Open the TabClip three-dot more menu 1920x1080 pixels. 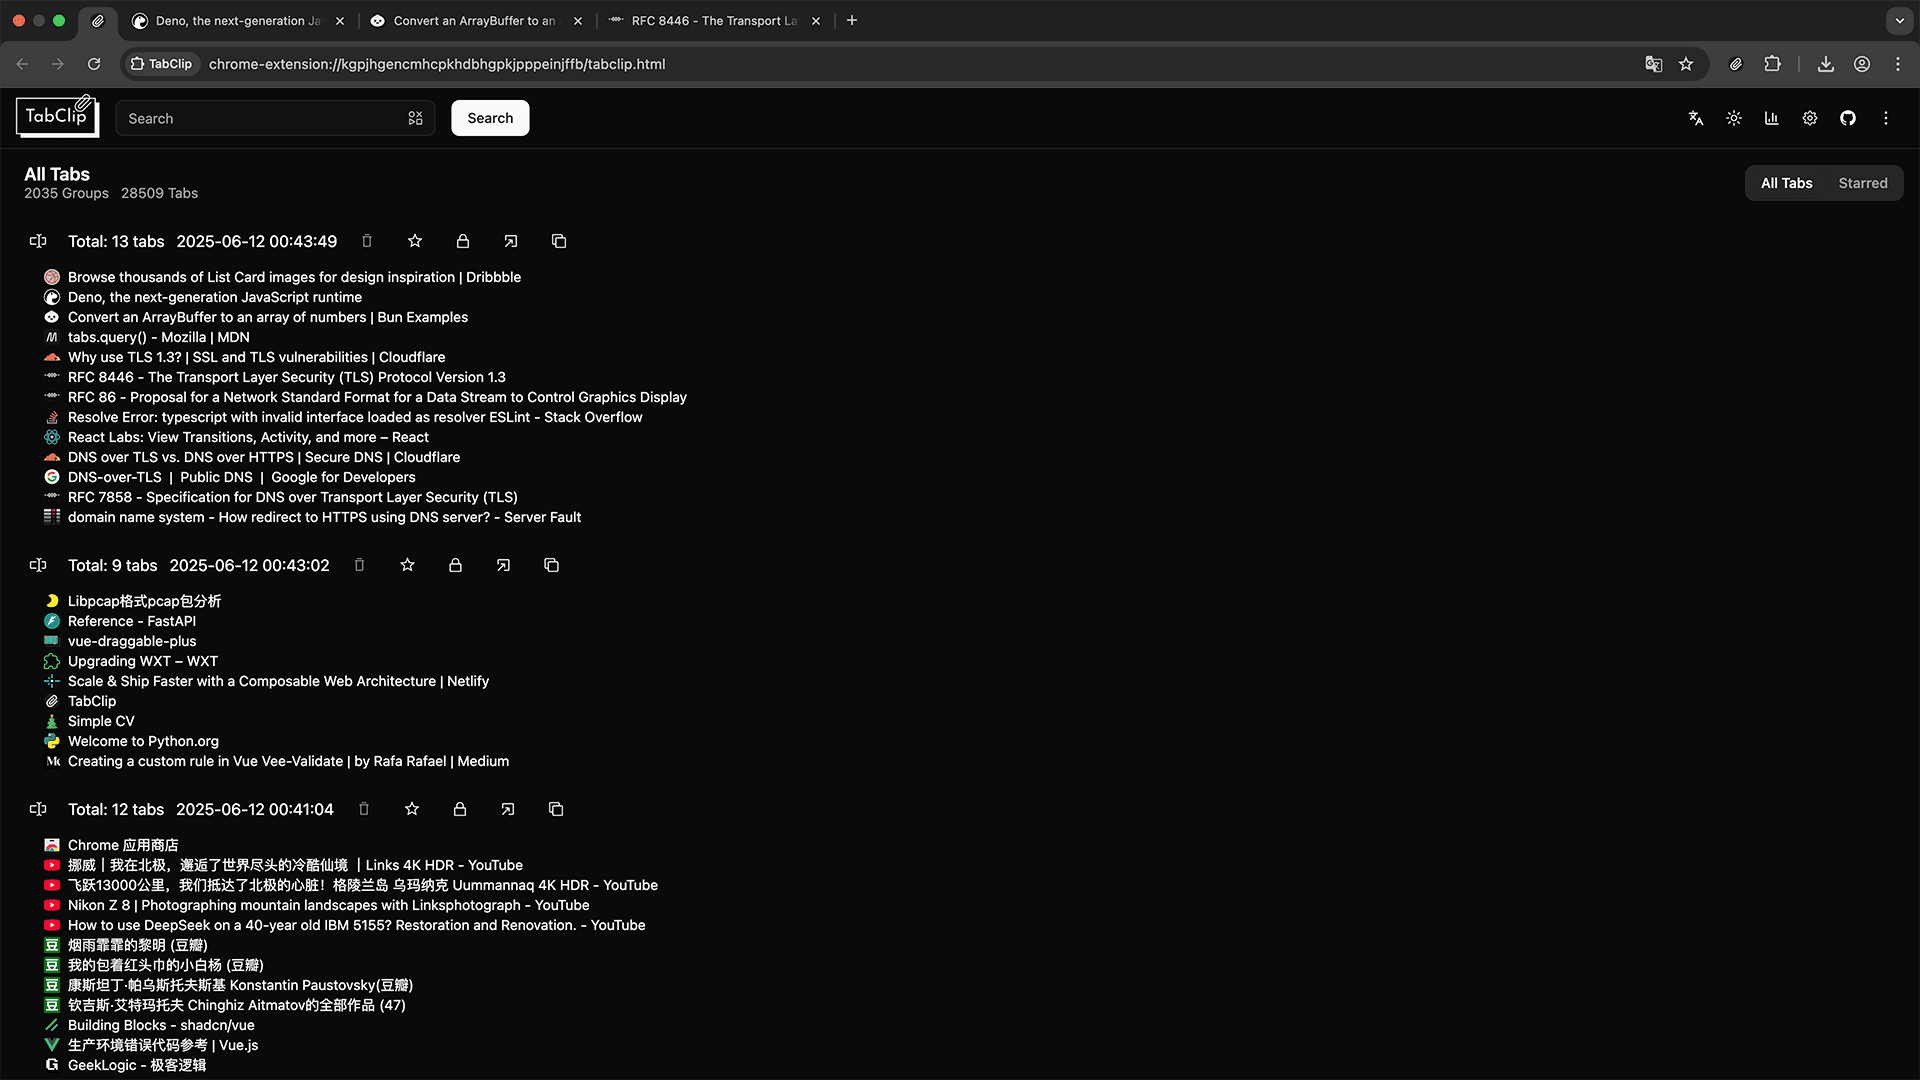[x=1886, y=118]
